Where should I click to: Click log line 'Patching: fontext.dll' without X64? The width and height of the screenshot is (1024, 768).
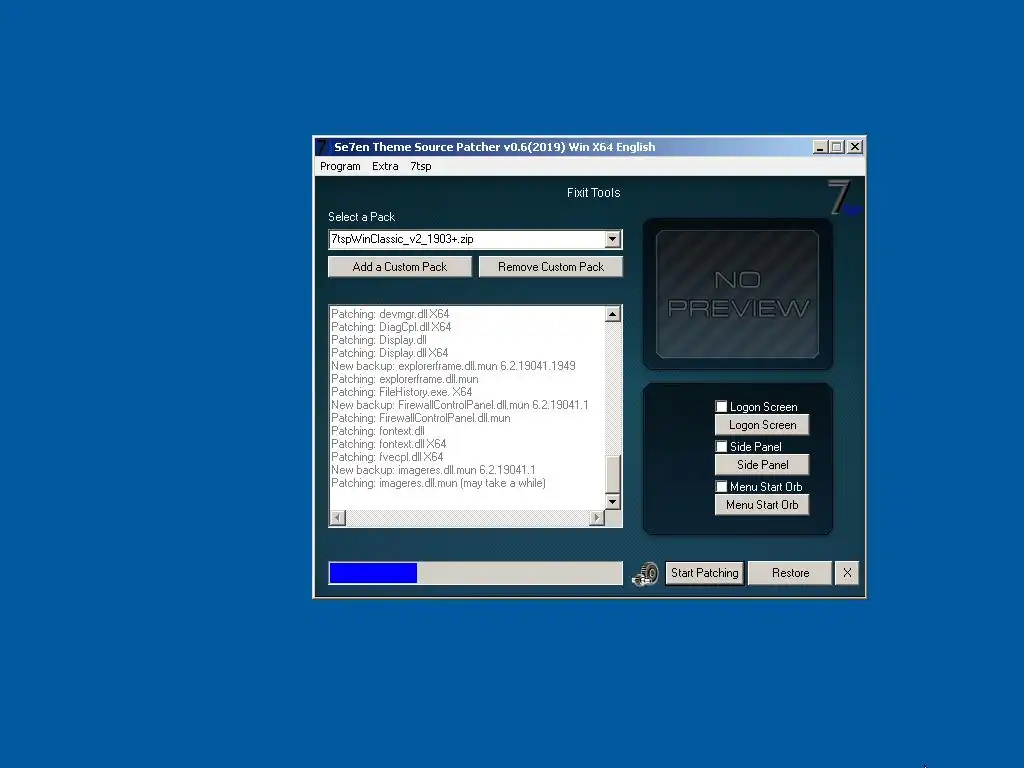(x=377, y=431)
